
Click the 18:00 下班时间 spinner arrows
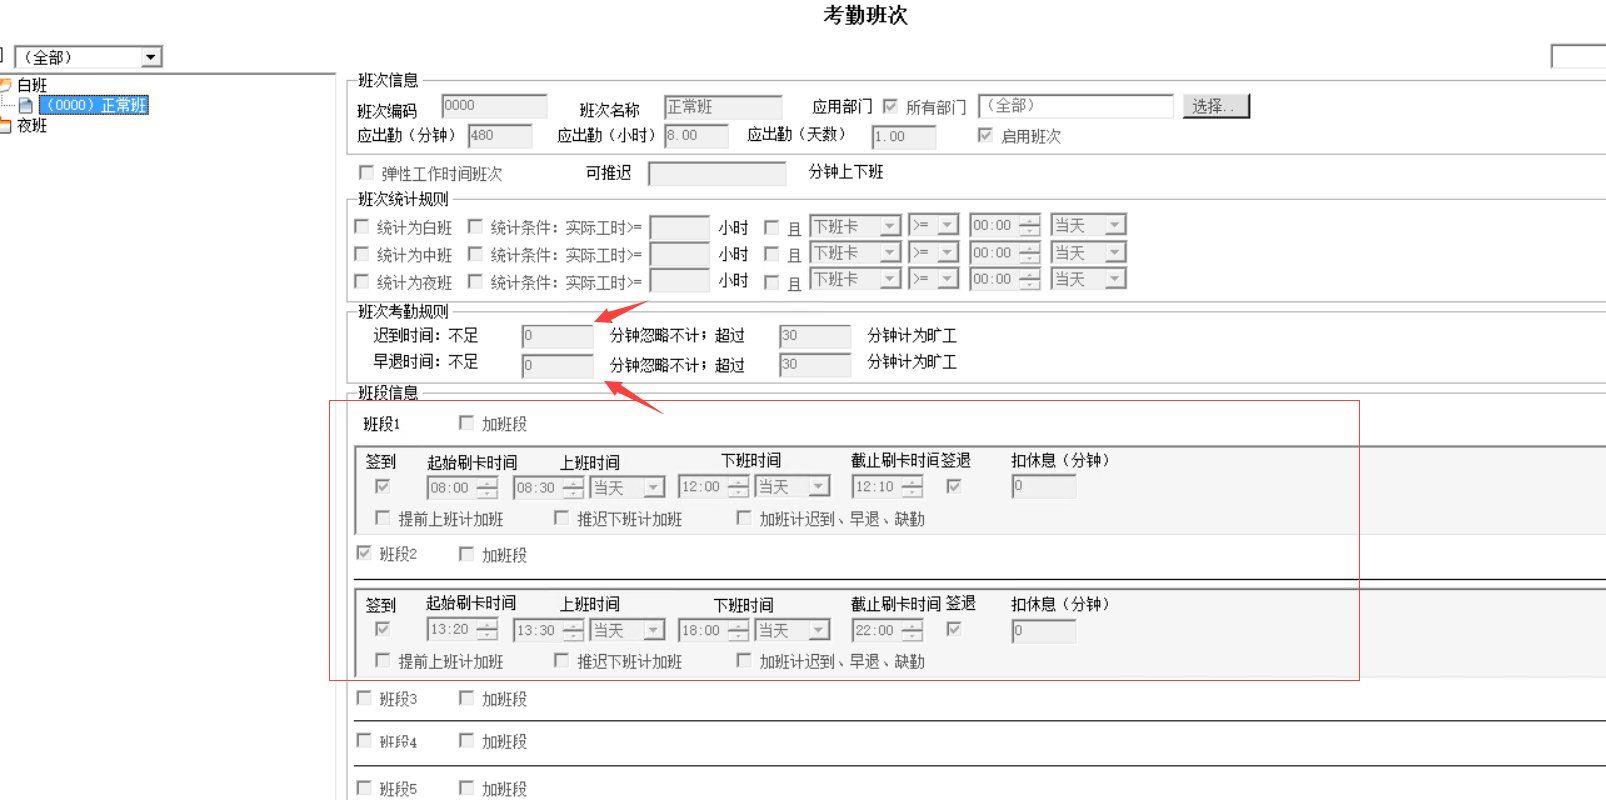click(x=738, y=631)
